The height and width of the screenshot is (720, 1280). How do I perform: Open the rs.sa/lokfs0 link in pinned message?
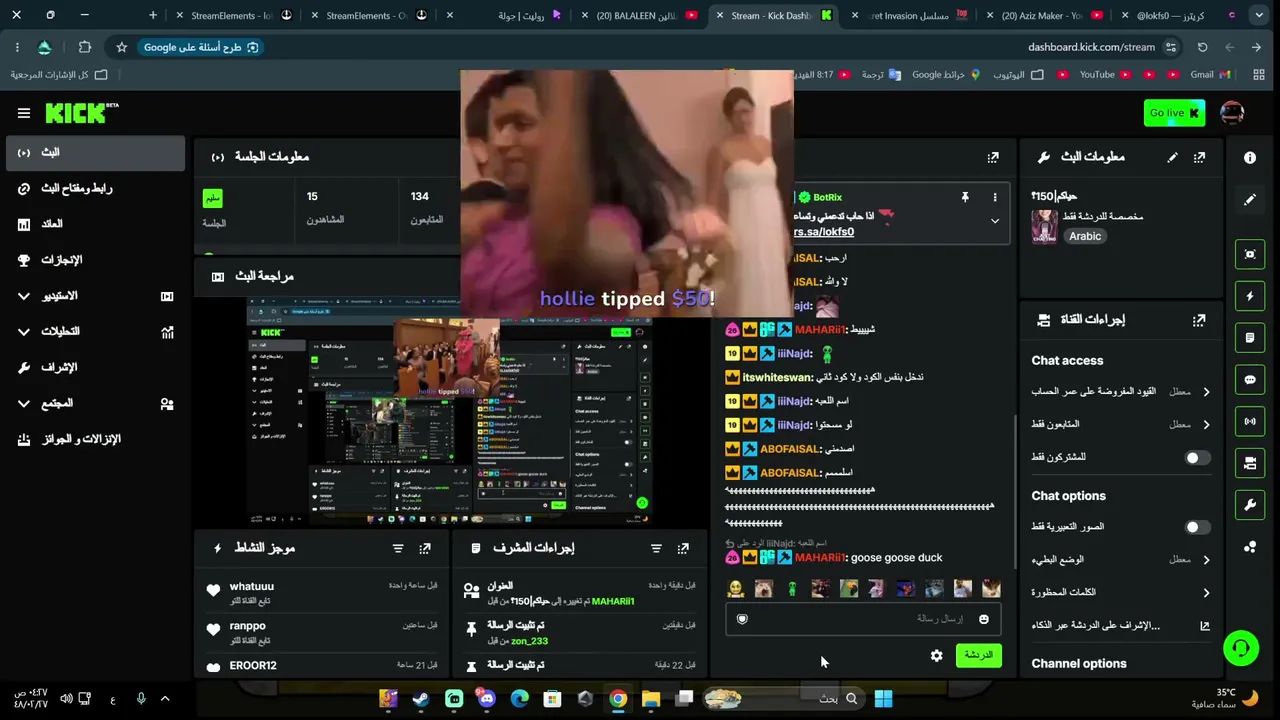click(x=824, y=232)
